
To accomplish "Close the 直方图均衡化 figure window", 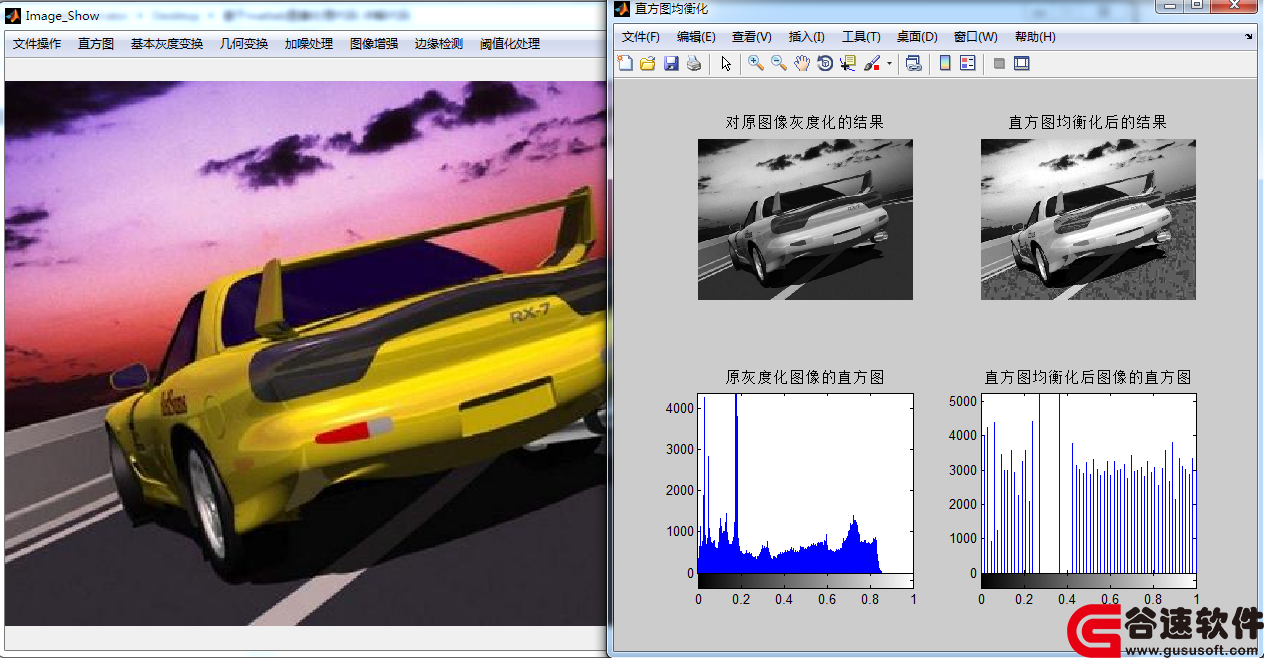I will click(1234, 5).
